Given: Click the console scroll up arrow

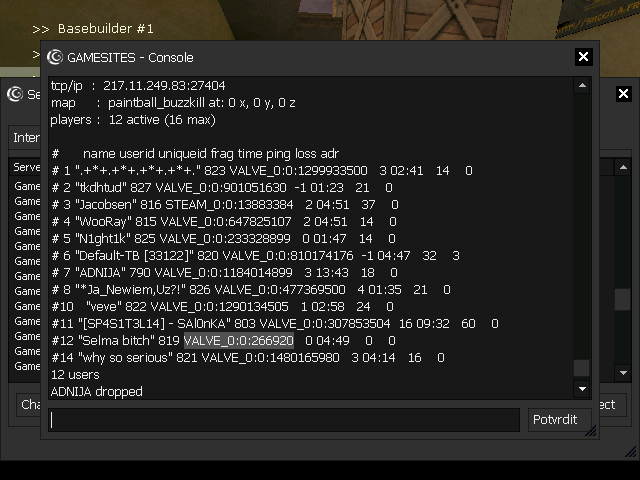Looking at the screenshot, I should pyautogui.click(x=582, y=85).
